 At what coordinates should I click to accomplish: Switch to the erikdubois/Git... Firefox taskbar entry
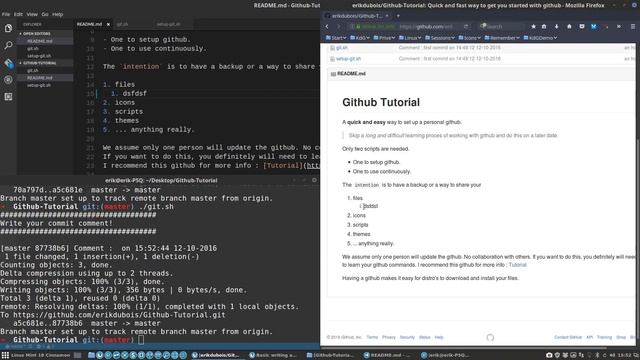[216, 356]
